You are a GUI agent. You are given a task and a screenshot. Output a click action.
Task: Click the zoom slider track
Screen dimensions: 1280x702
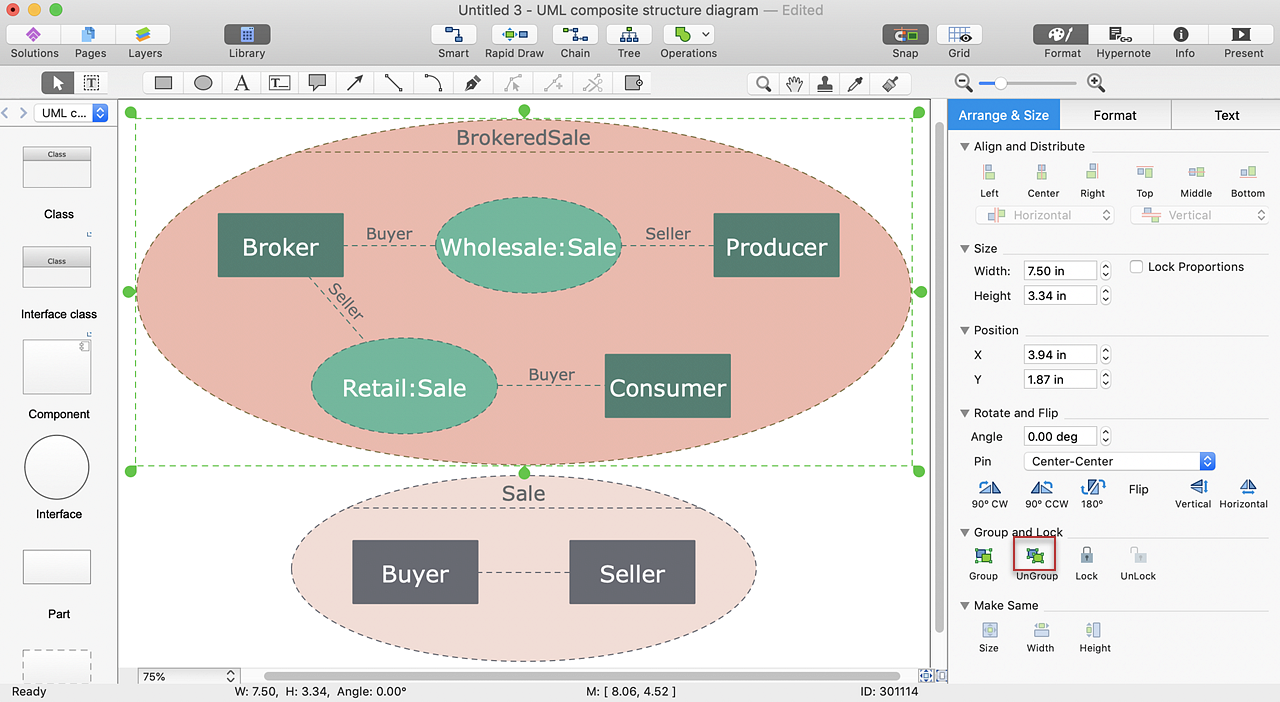pos(1040,84)
